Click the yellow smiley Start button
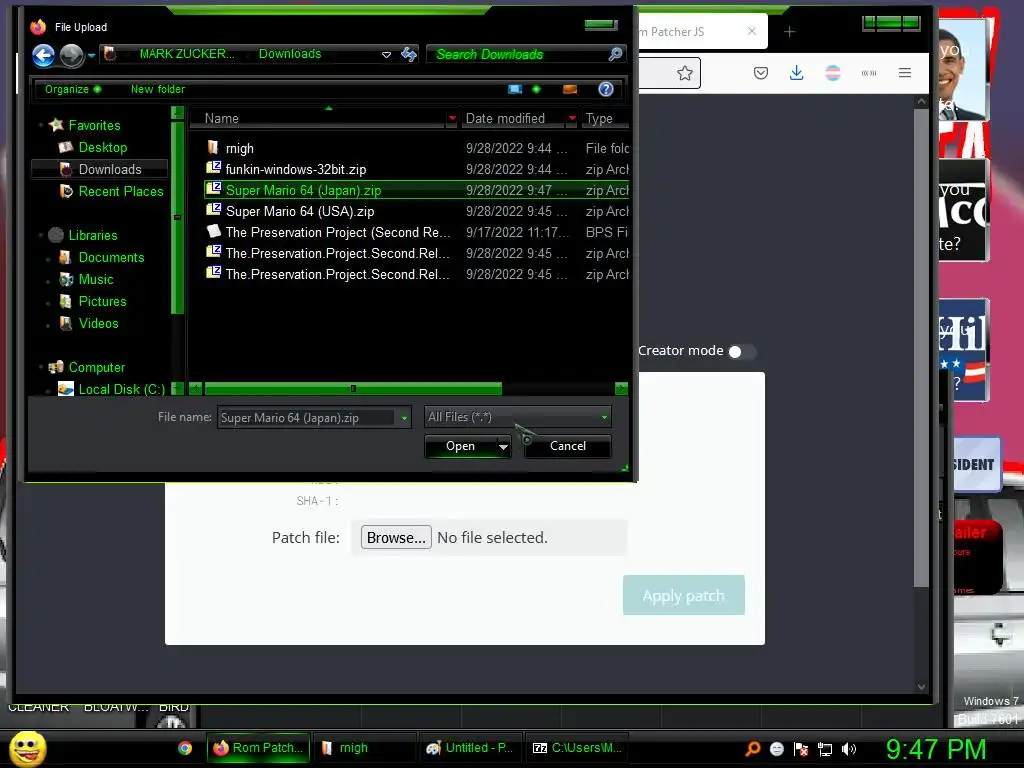This screenshot has height=768, width=1024. pos(27,748)
